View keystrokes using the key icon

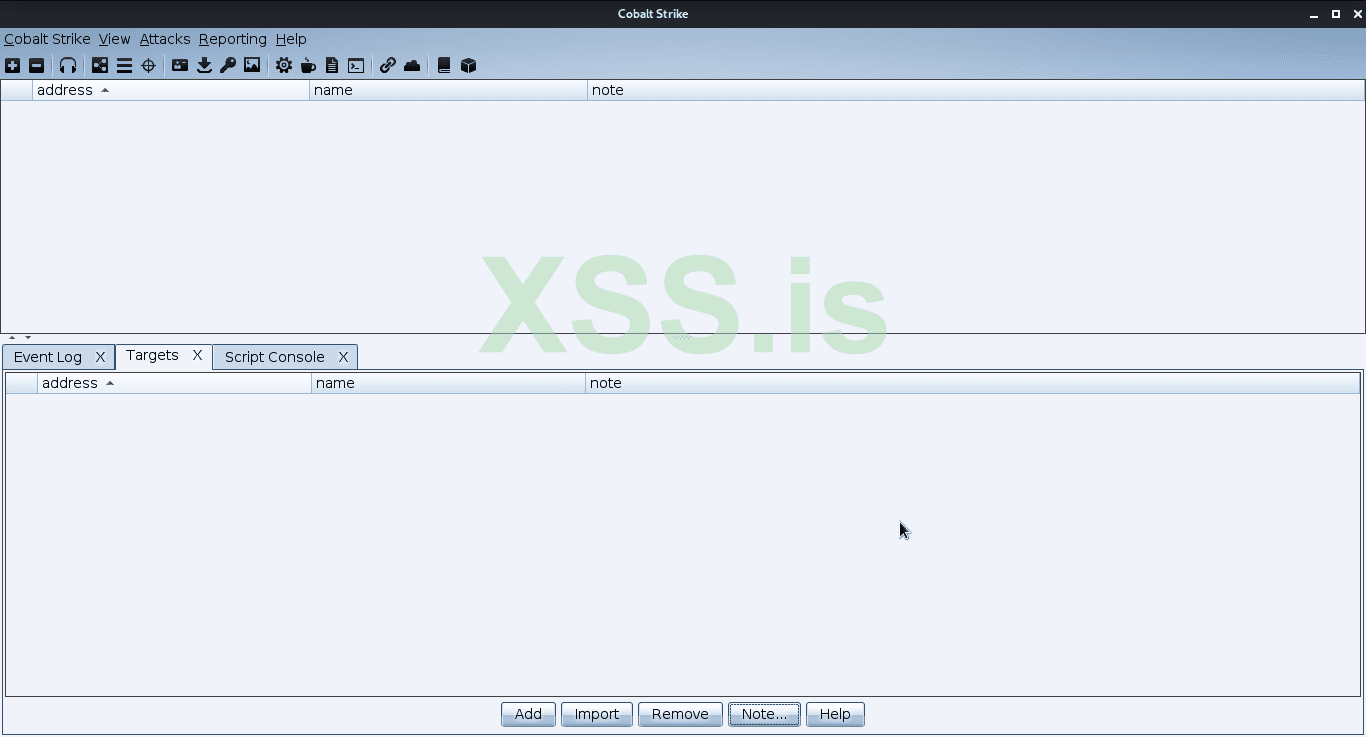228,66
